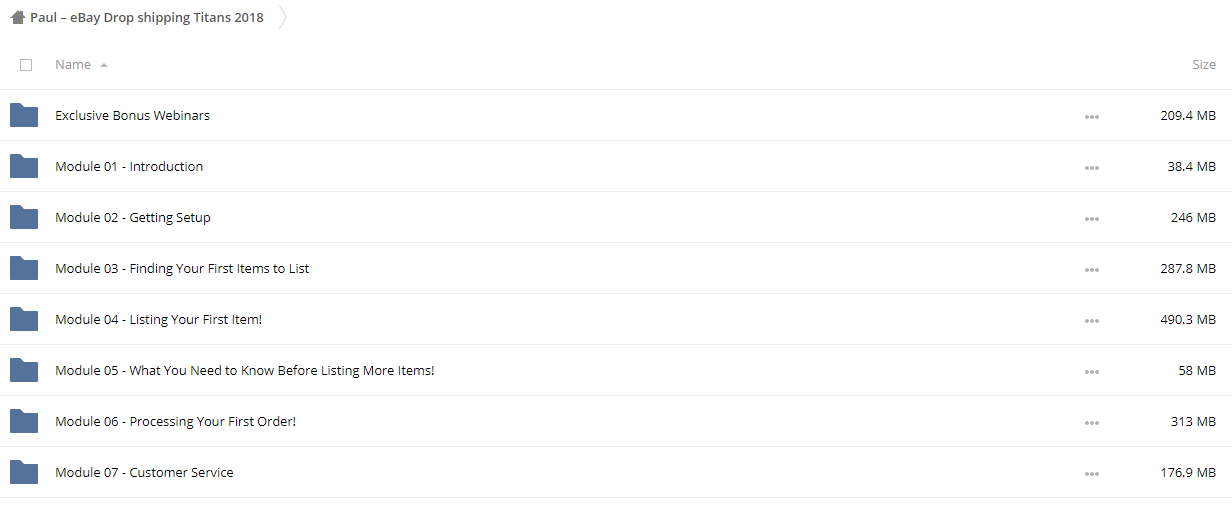1232x505 pixels.
Task: Sort files by Size column
Action: 1204,64
